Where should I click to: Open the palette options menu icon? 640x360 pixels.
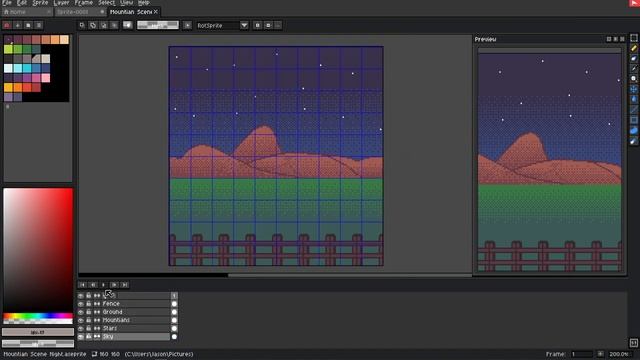(39, 25)
